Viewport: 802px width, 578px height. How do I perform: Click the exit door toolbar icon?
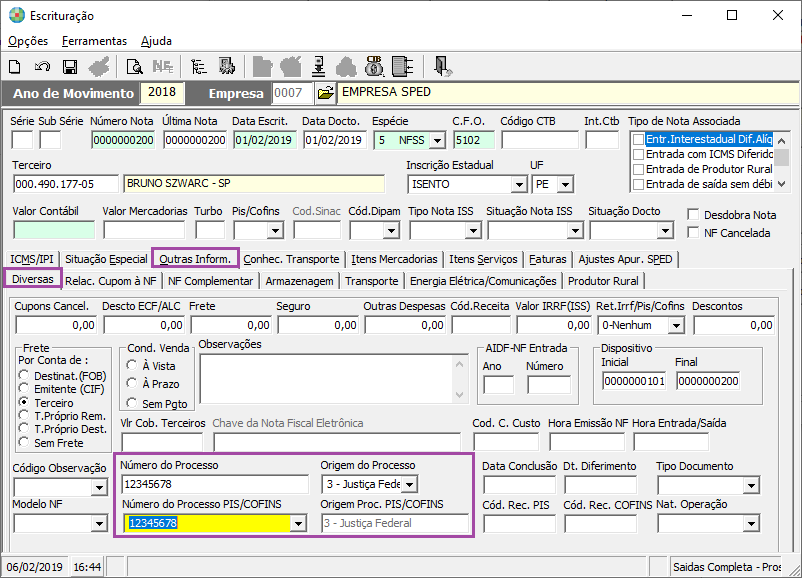point(442,67)
